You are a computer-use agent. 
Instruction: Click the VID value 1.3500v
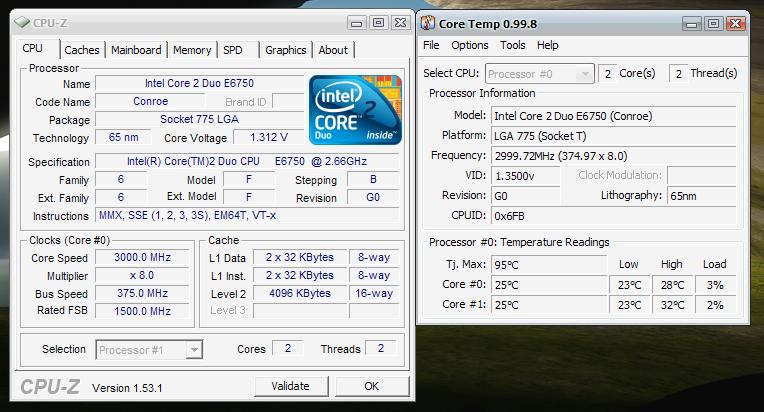526,176
